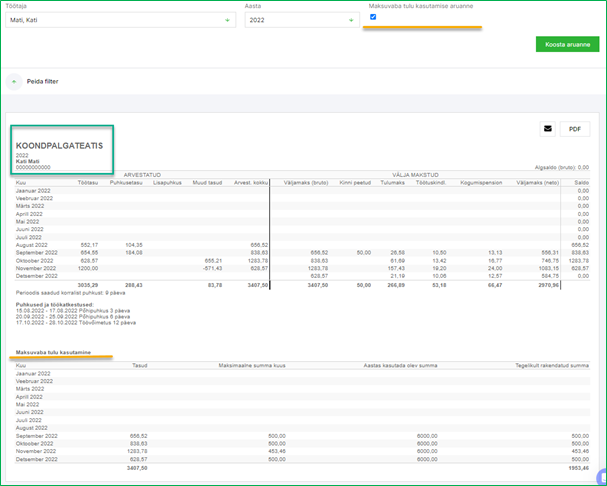This screenshot has width=607, height=486.
Task: Click the Töötasu column header
Action: click(88, 183)
